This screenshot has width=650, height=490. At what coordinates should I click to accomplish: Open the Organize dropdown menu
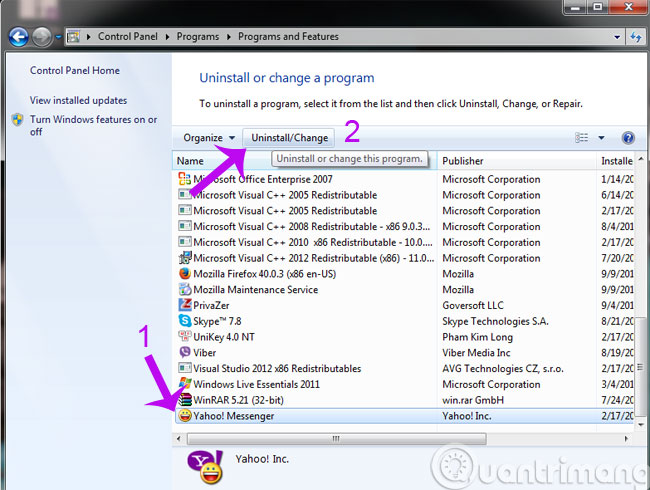[209, 138]
